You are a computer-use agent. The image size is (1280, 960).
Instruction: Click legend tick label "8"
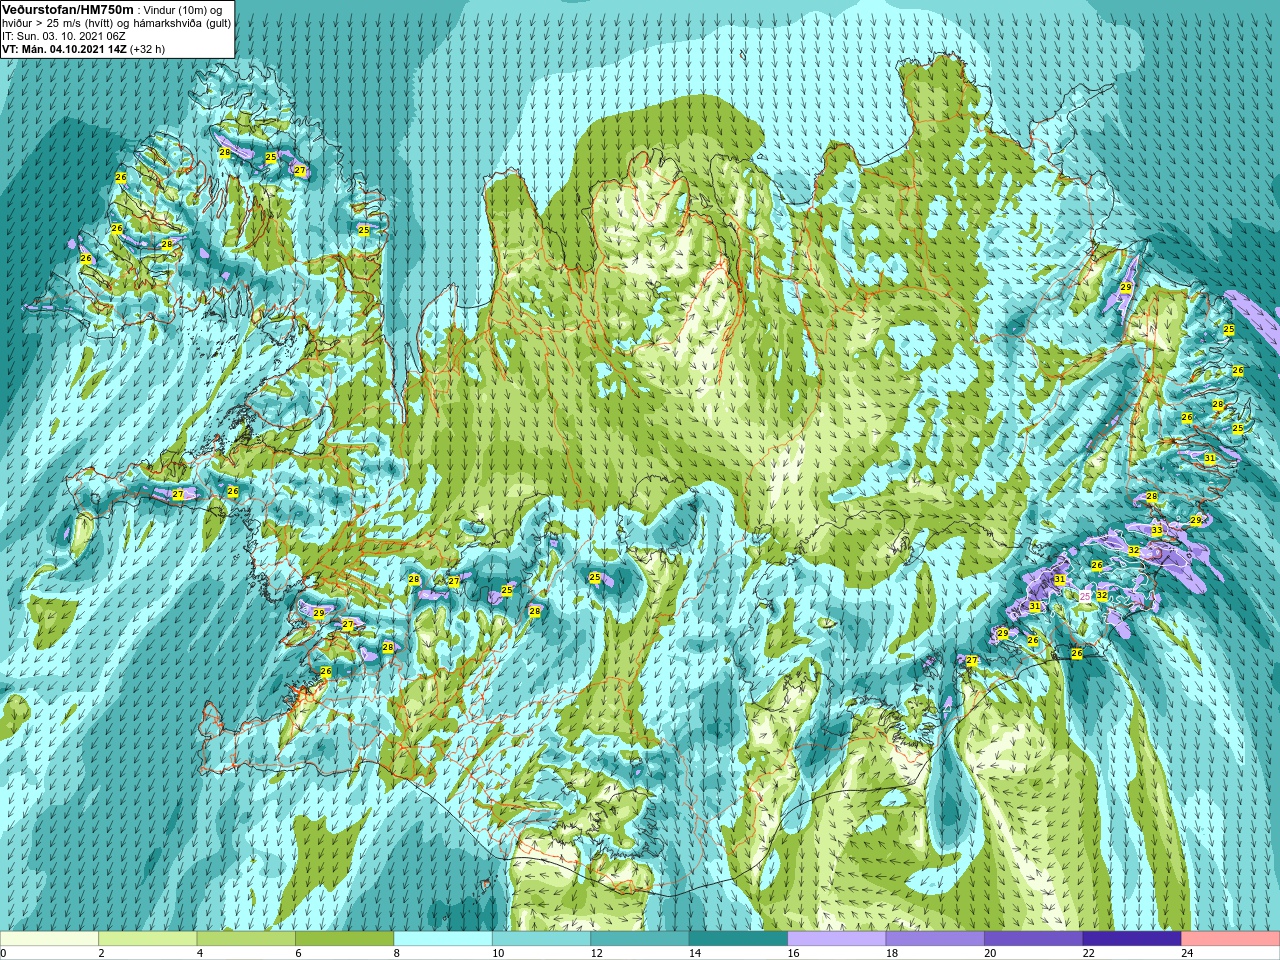(396, 953)
